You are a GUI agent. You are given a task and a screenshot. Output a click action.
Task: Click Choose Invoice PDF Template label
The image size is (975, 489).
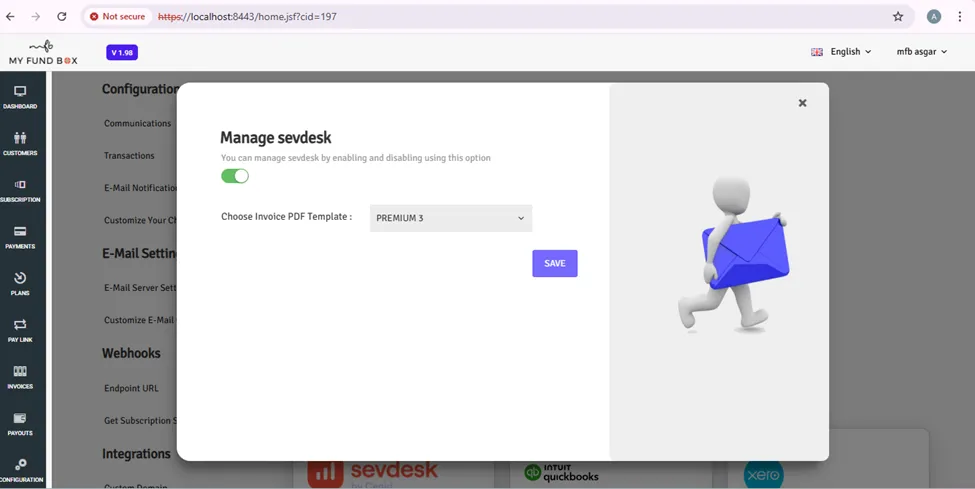[x=287, y=217]
